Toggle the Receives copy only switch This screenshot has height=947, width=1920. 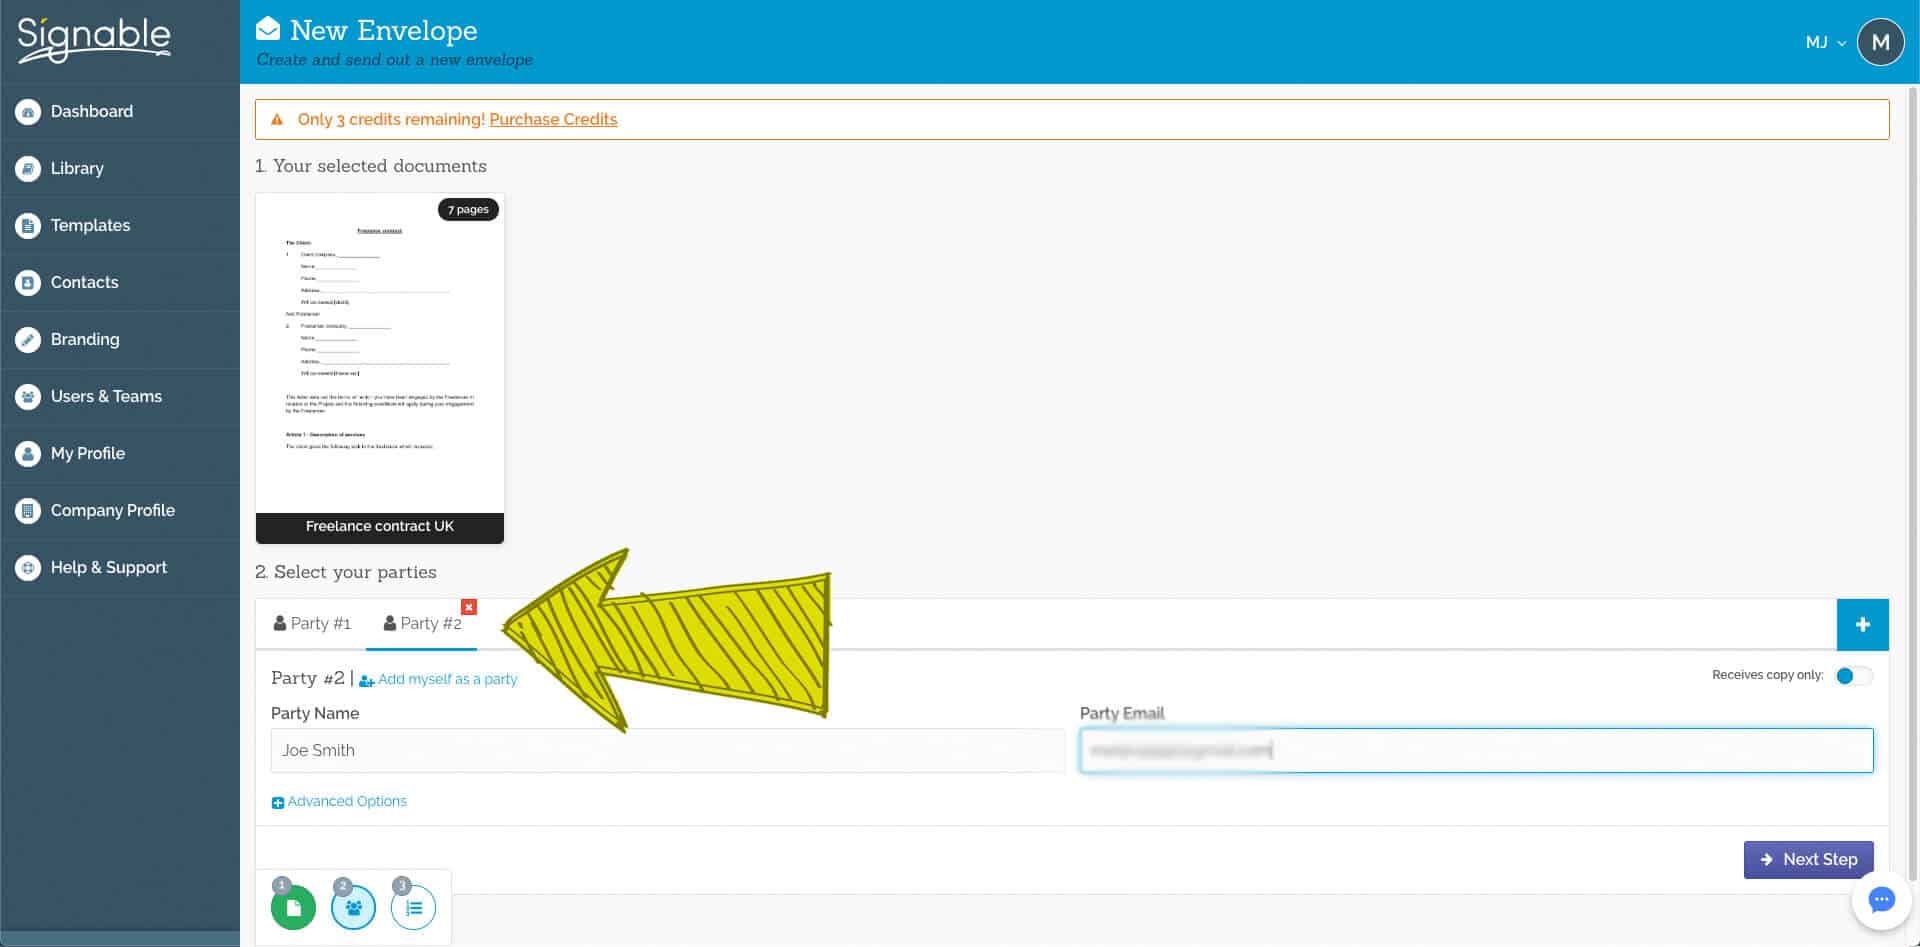1853,676
